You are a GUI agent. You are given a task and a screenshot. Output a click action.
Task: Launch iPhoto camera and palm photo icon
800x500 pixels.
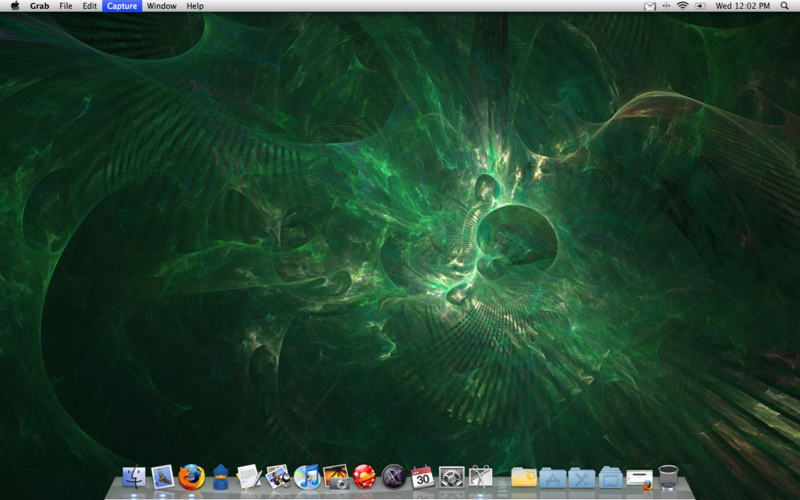[x=336, y=477]
